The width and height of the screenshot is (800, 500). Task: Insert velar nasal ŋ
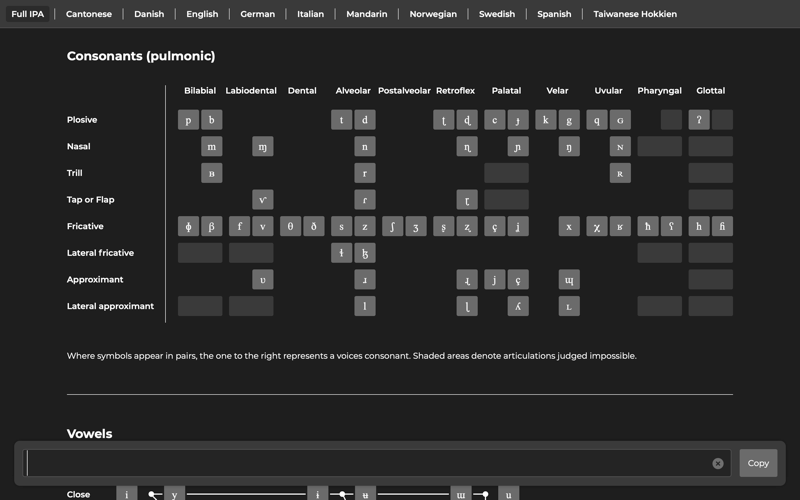pos(569,146)
